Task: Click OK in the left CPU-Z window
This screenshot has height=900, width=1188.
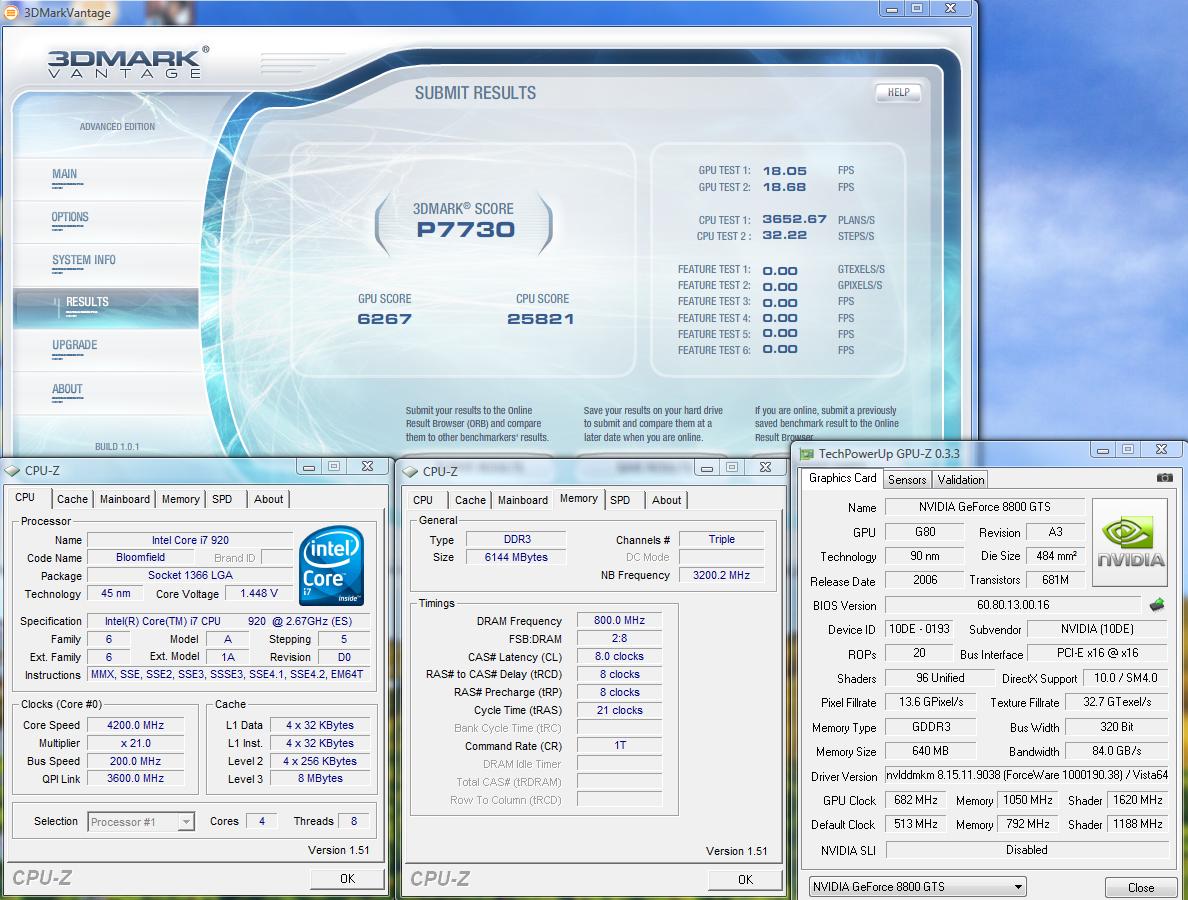Action: 347,879
